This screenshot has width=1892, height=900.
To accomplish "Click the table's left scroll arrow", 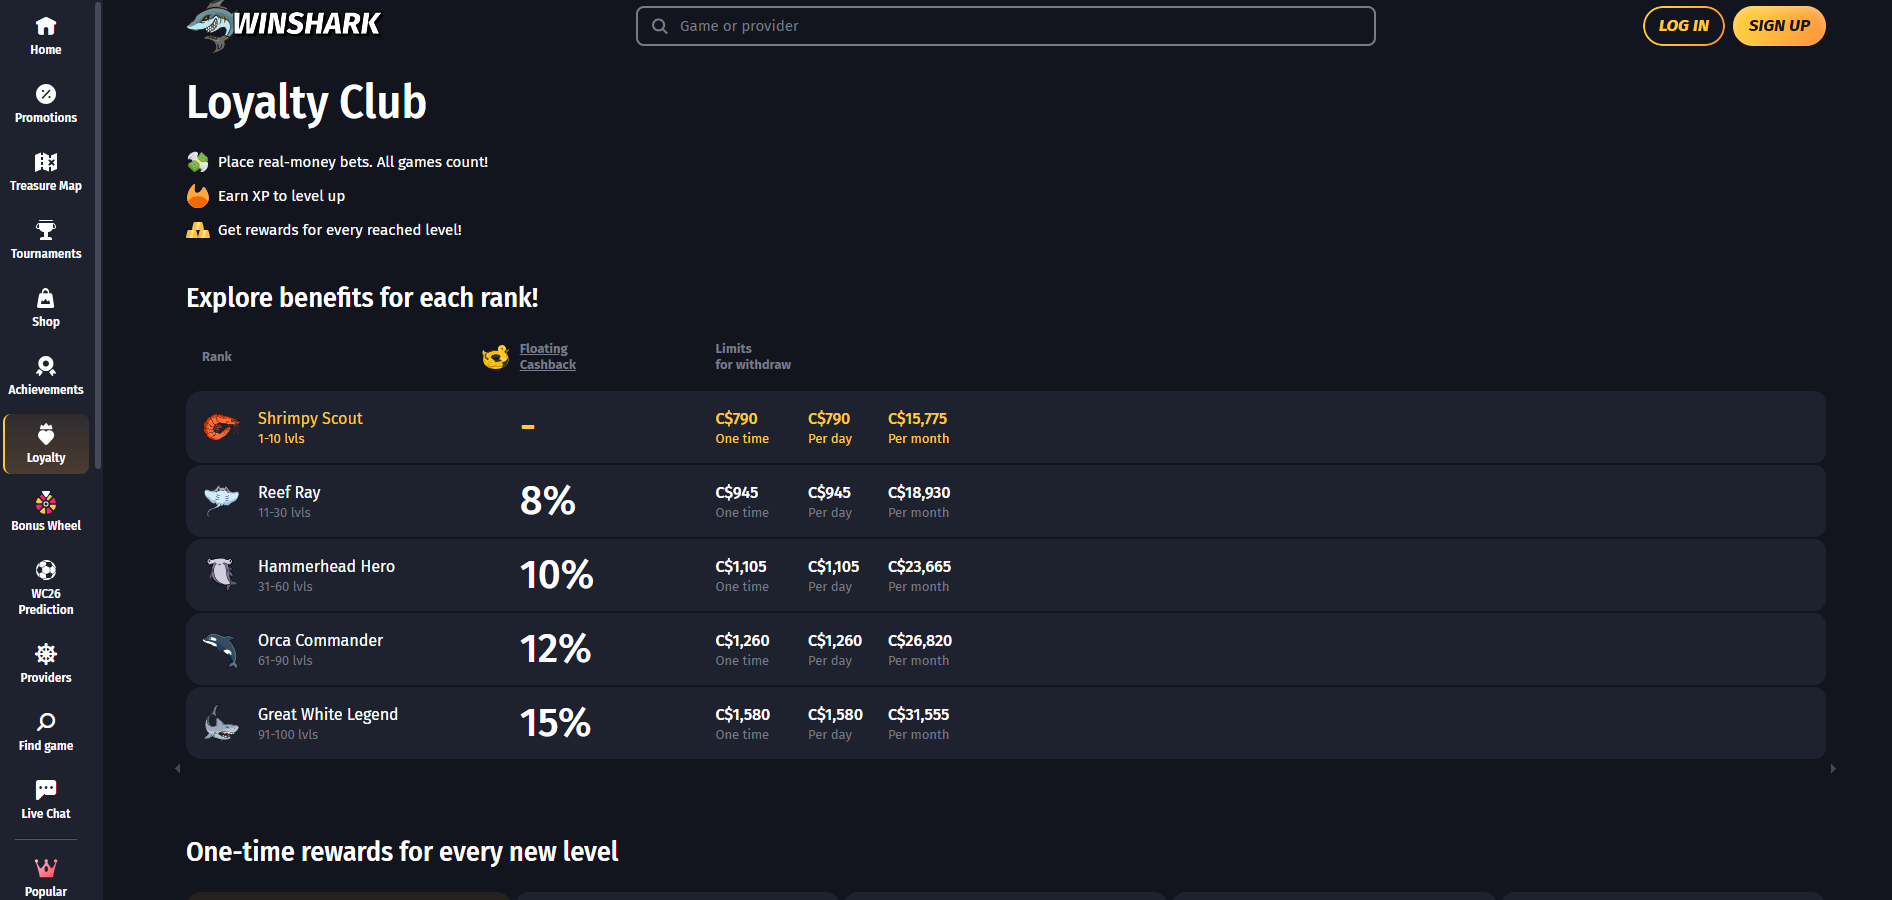I will pyautogui.click(x=178, y=769).
